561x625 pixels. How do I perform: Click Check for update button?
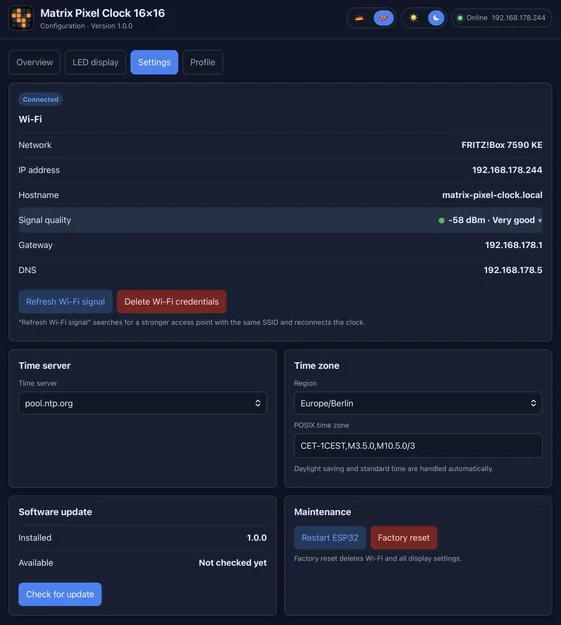point(60,594)
